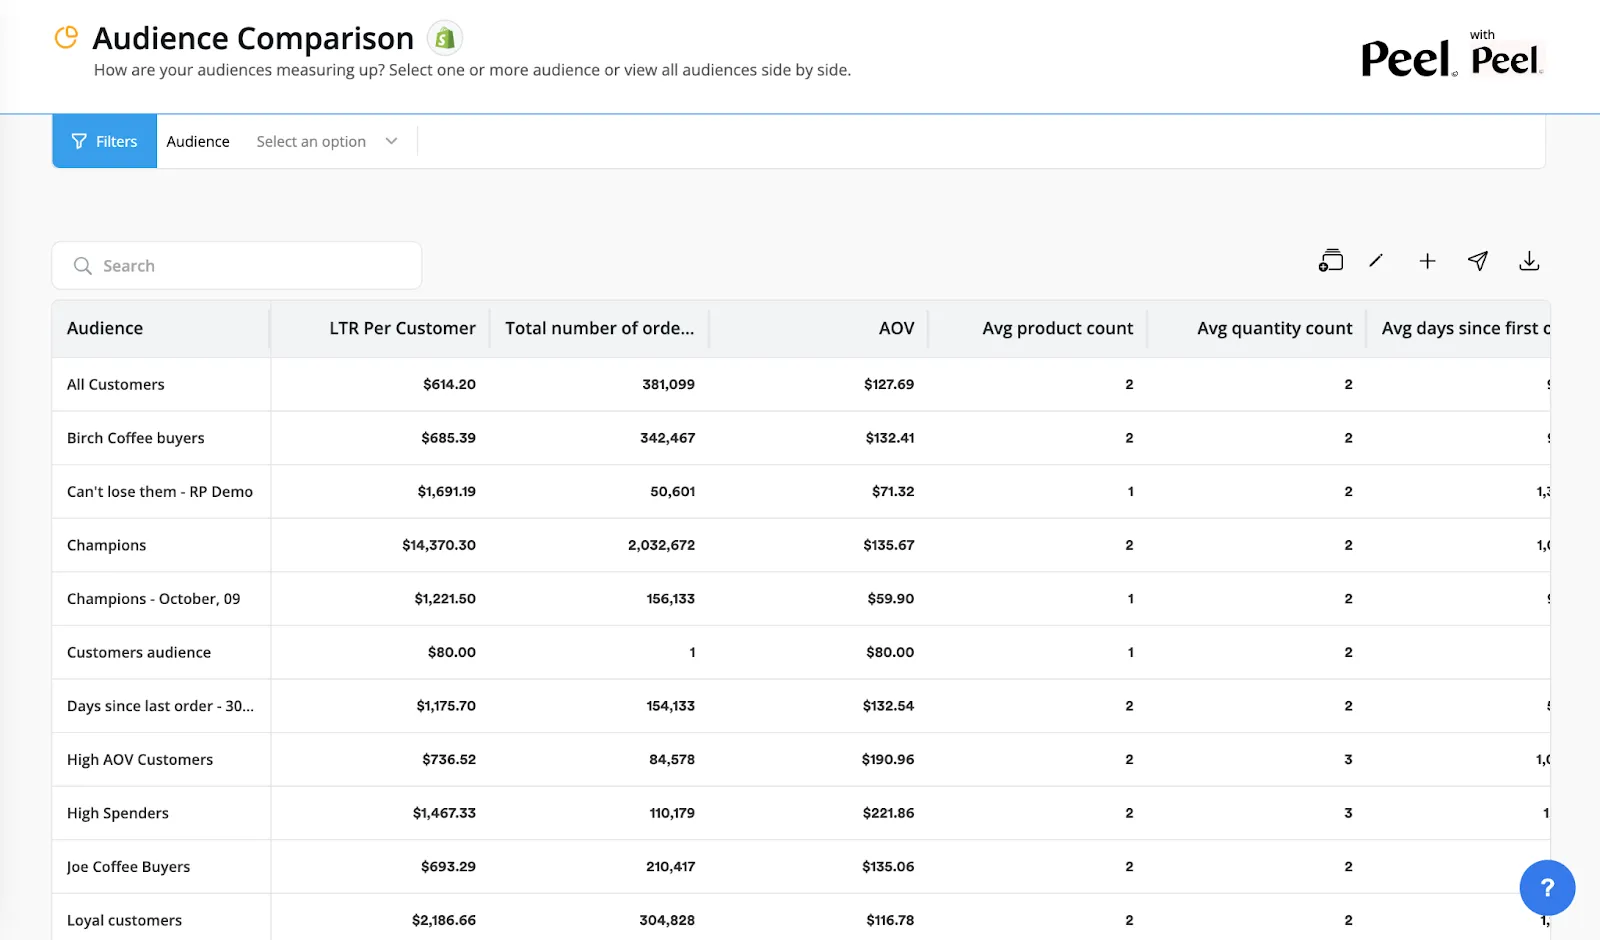
Task: Click into the Search field
Action: tap(236, 266)
